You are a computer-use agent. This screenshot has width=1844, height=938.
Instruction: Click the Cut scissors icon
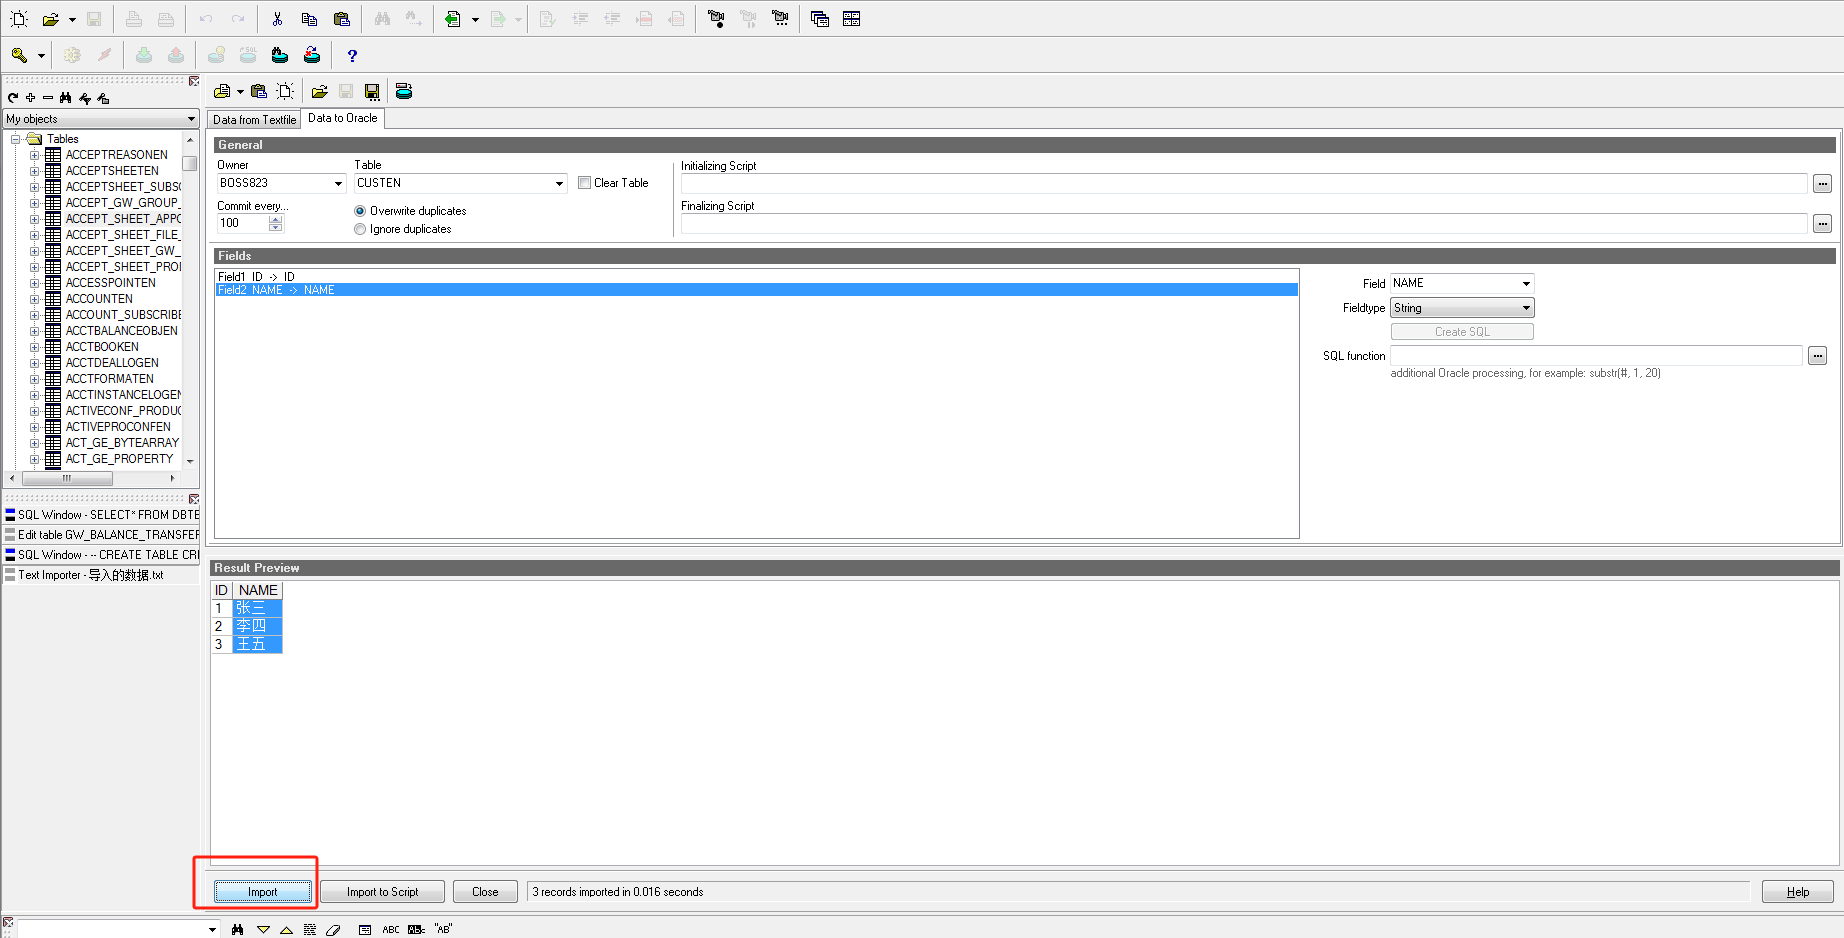[277, 19]
